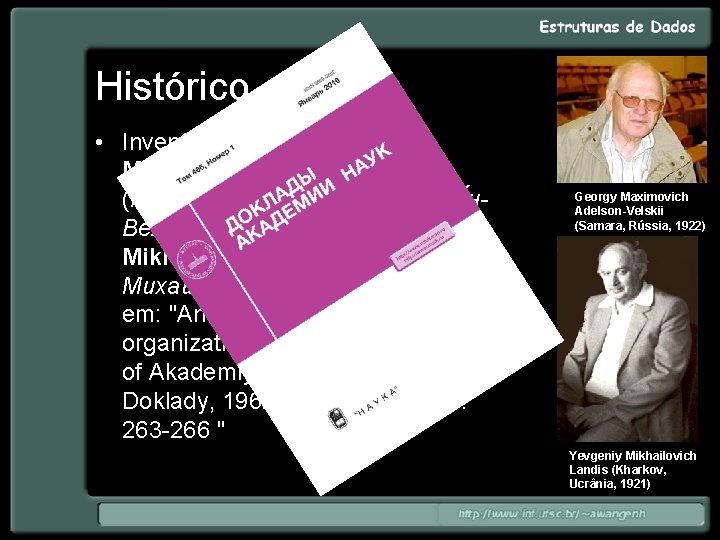720x540 pixels.
Task: Click the round academy seal emblem on cover
Action: [x=196, y=259]
